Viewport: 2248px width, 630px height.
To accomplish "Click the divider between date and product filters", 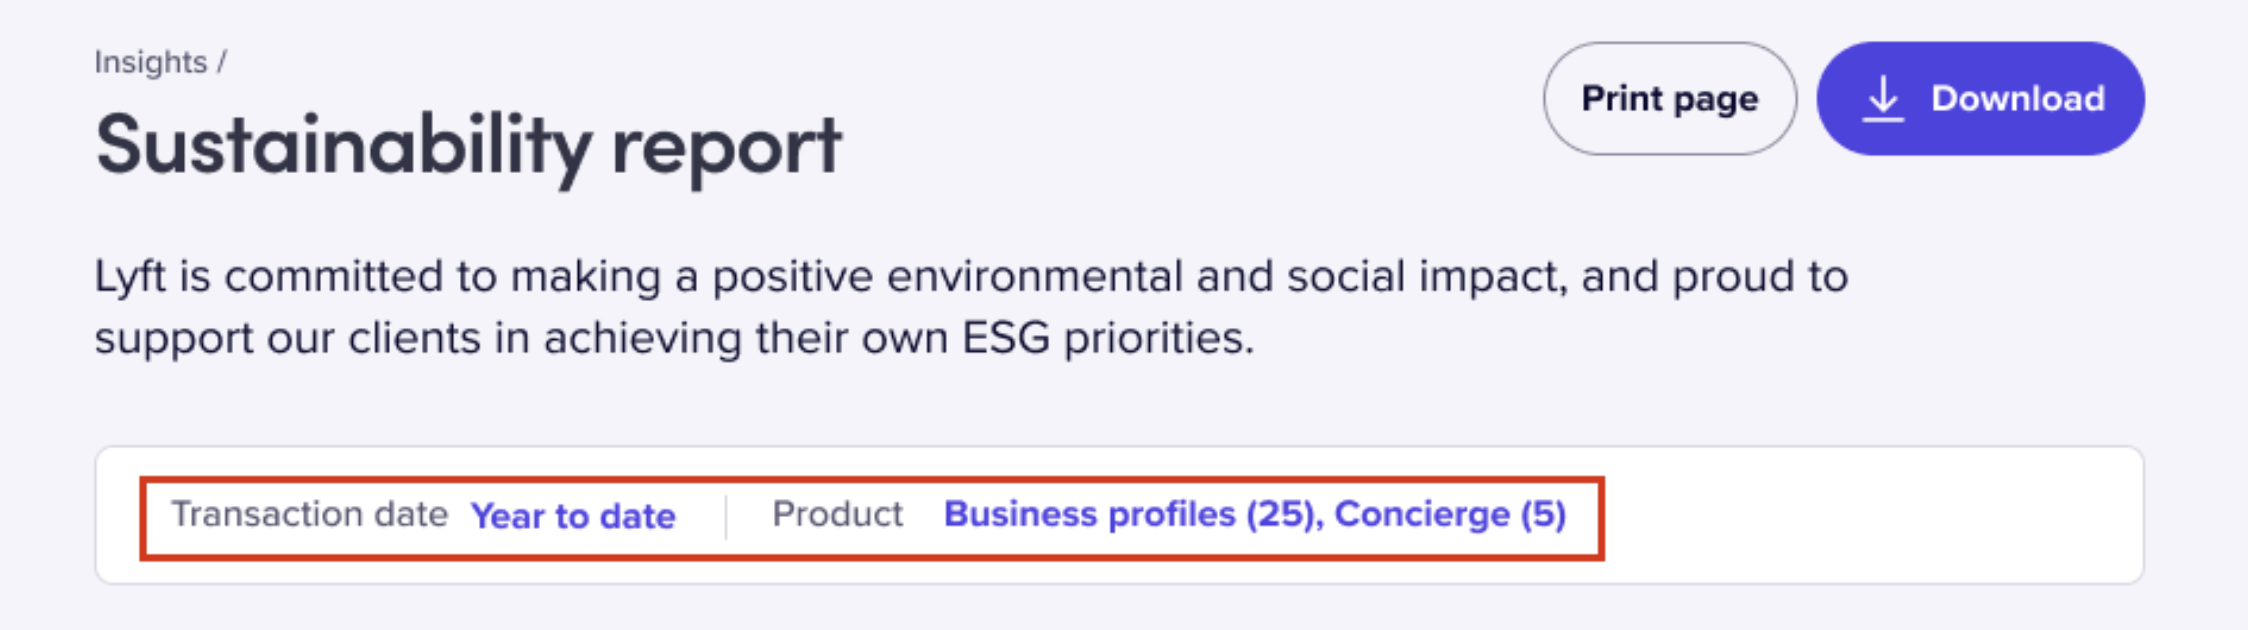I will click(726, 516).
